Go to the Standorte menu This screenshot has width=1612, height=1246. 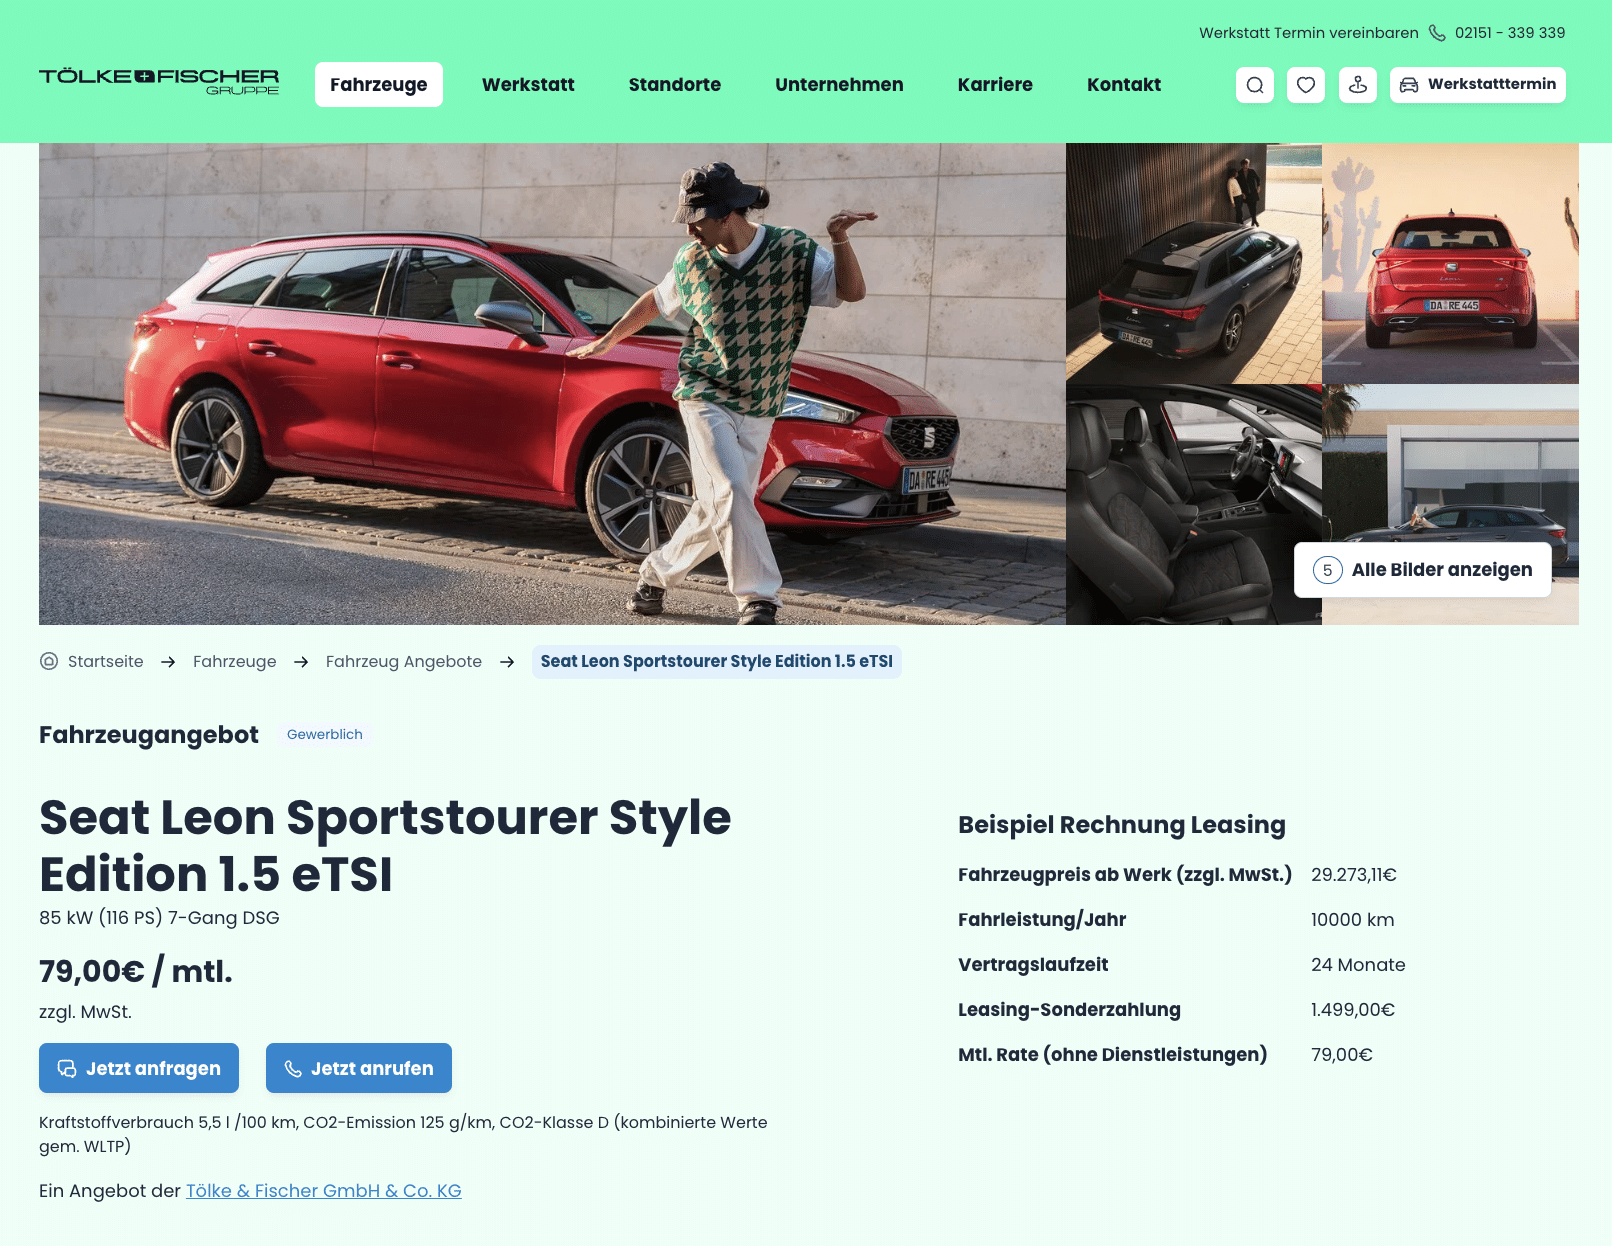click(x=675, y=85)
